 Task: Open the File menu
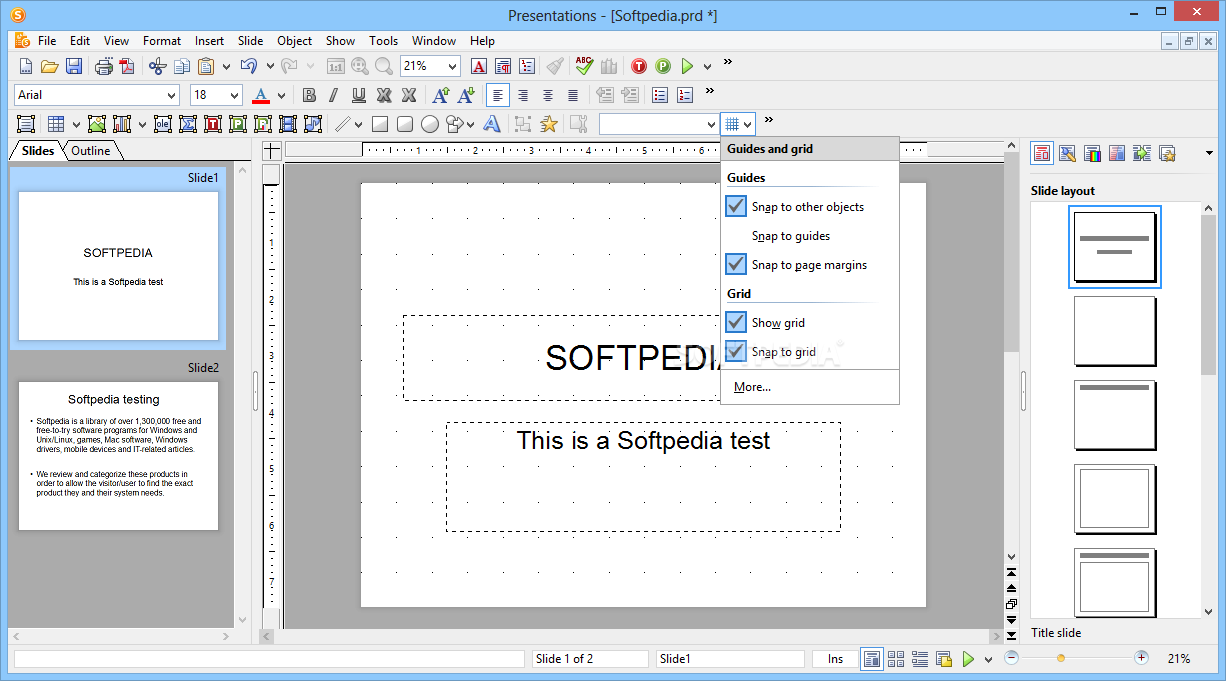pos(47,41)
